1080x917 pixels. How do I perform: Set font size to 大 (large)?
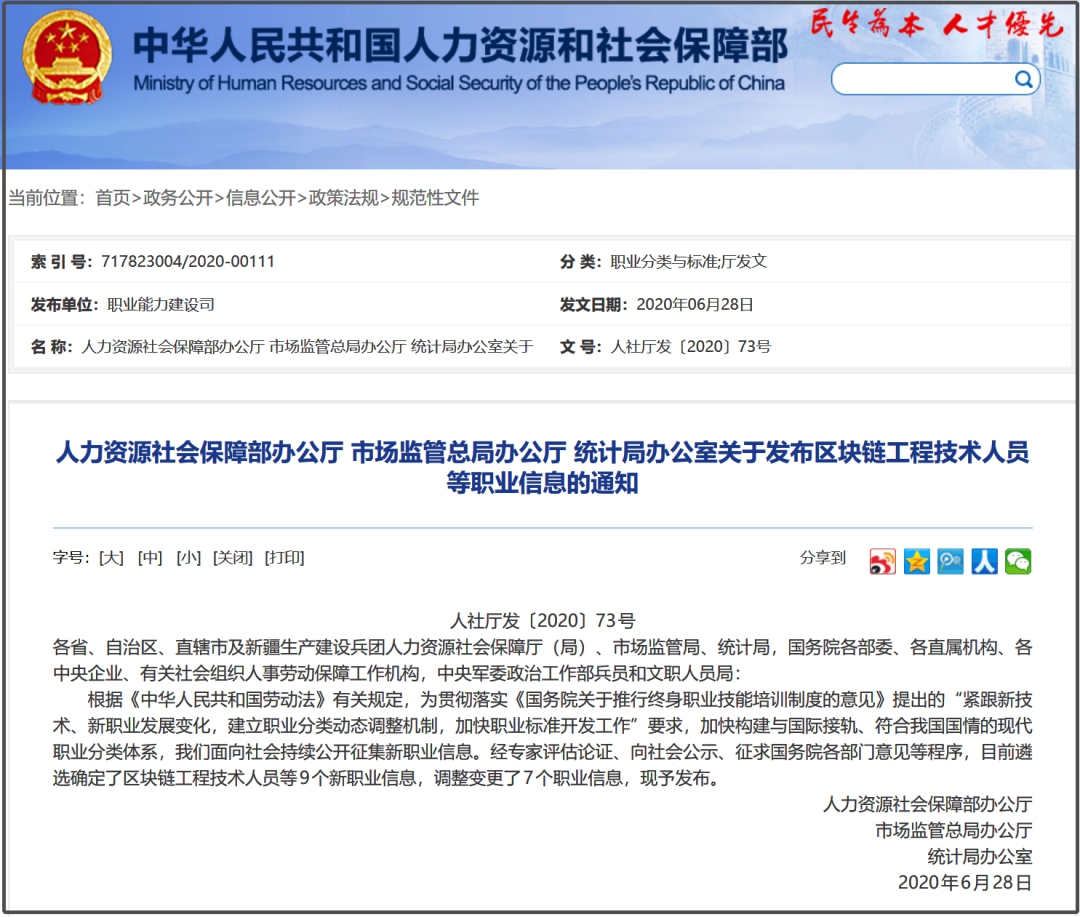click(x=111, y=558)
